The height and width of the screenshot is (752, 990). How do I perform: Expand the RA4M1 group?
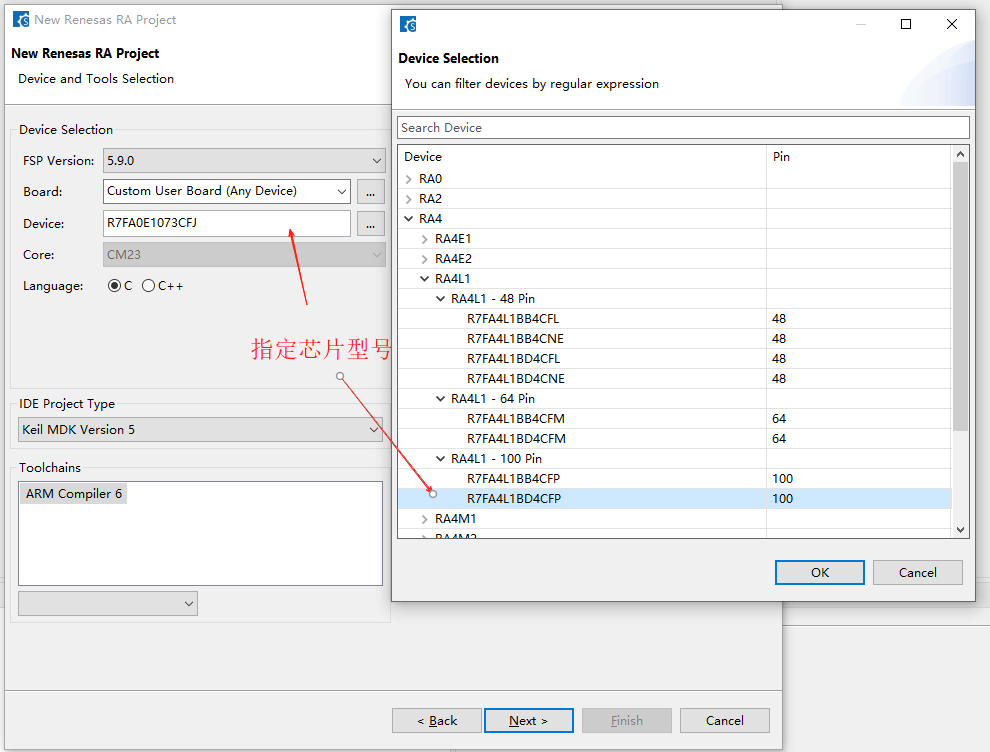point(424,519)
